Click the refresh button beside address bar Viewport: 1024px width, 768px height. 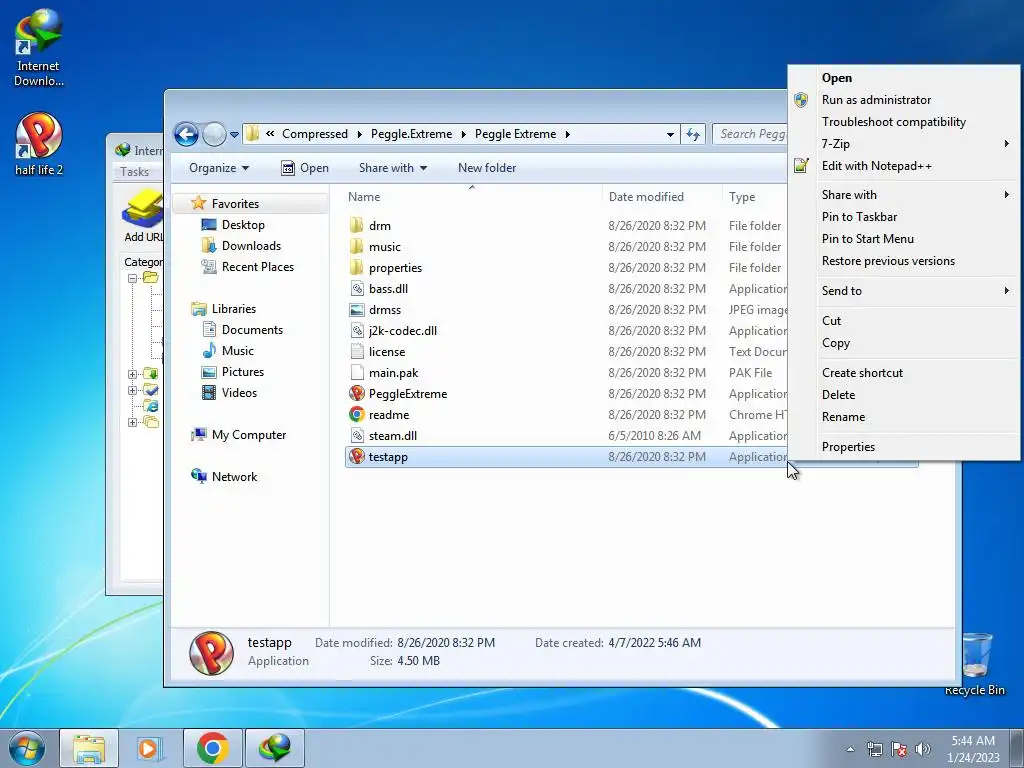[x=693, y=135]
